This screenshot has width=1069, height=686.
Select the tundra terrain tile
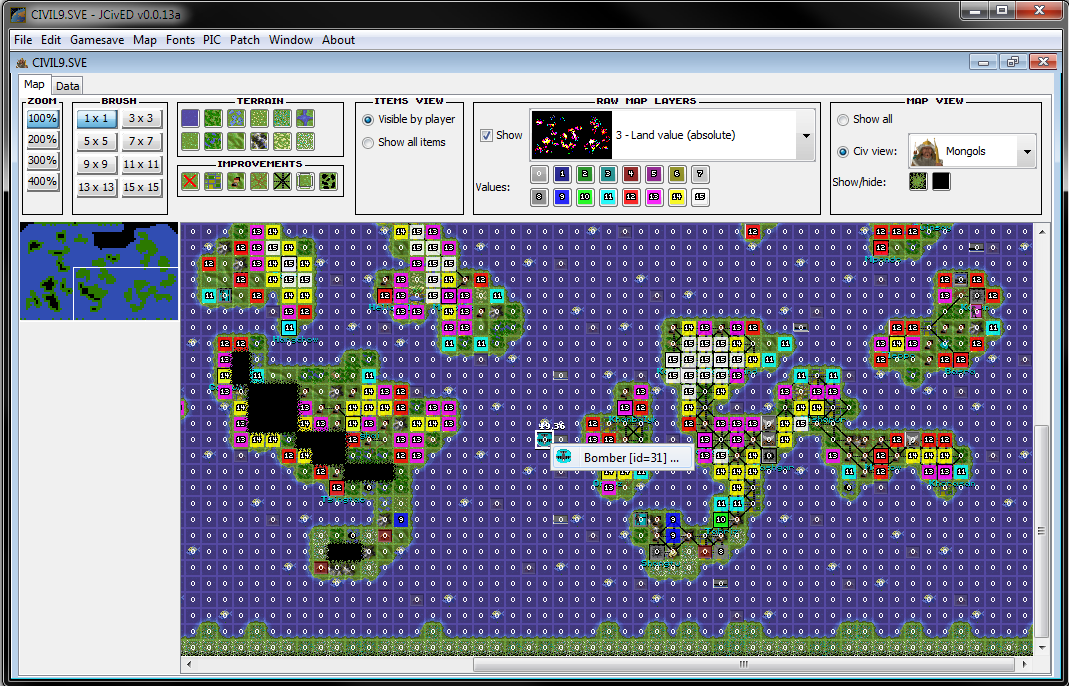(282, 118)
